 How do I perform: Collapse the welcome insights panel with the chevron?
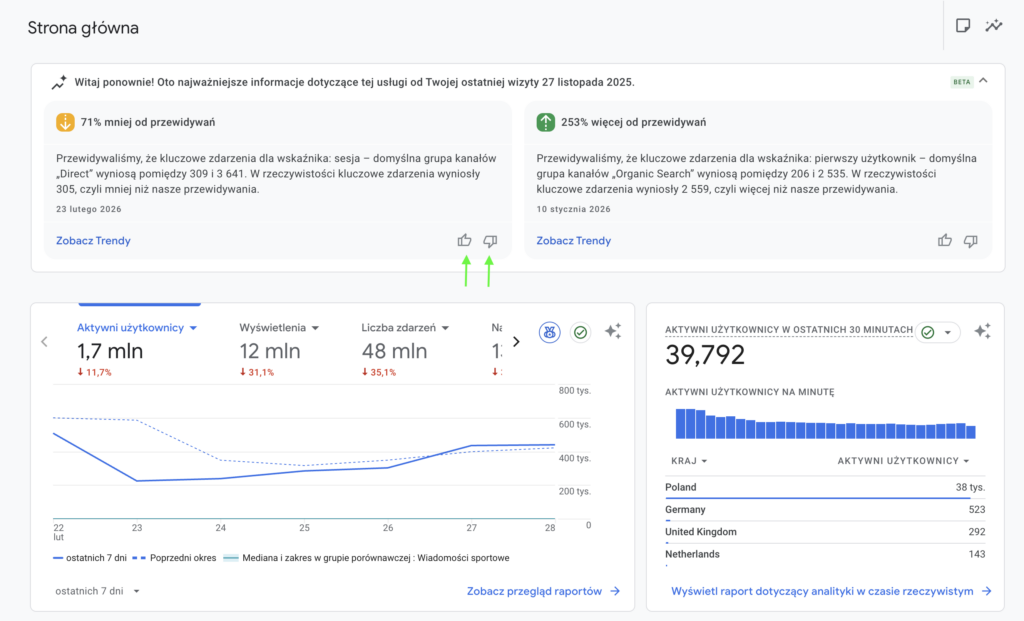pos(983,81)
